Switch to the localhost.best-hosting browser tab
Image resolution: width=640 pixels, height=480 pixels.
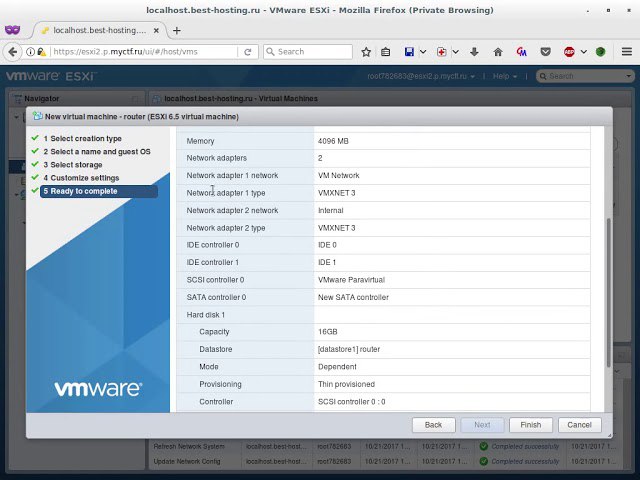pyautogui.click(x=99, y=31)
